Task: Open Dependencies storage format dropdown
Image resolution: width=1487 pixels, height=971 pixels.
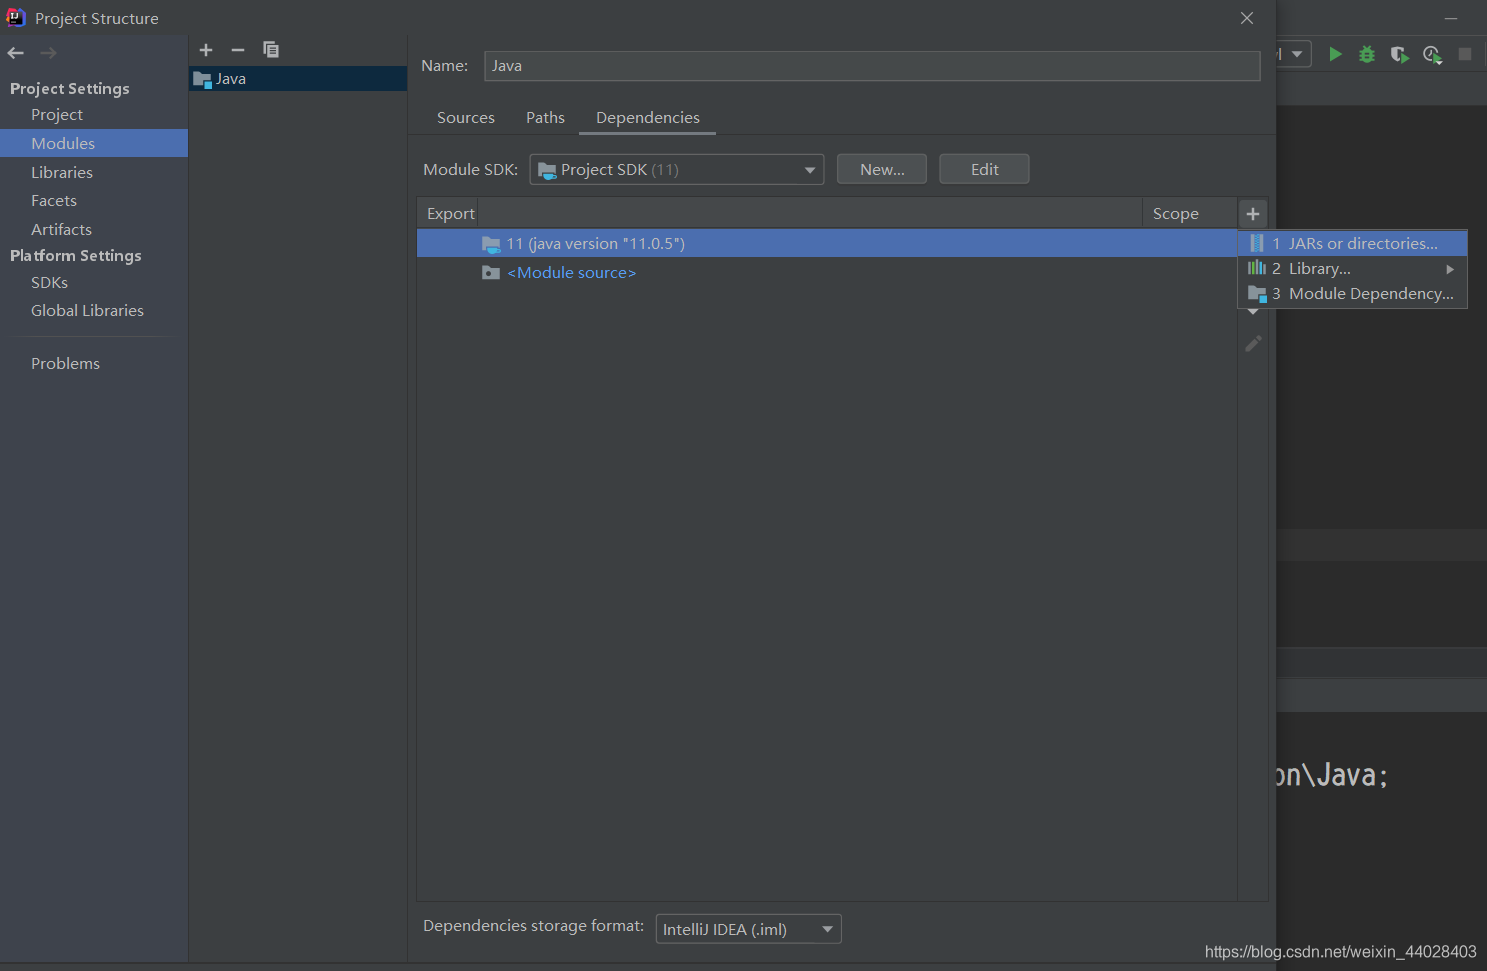Action: pos(748,929)
